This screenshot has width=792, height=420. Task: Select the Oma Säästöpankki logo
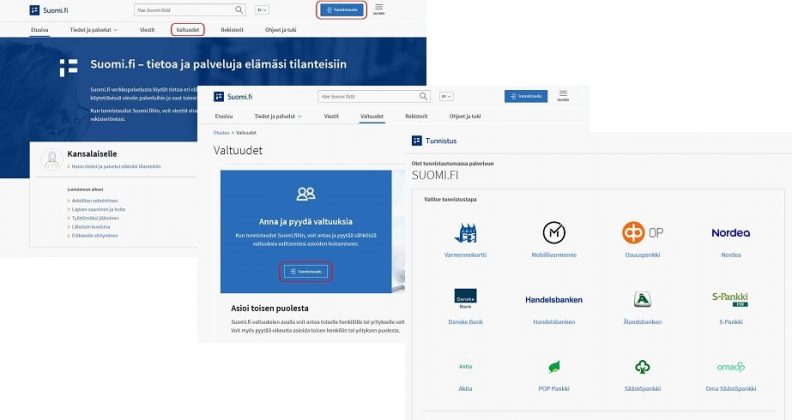730,367
